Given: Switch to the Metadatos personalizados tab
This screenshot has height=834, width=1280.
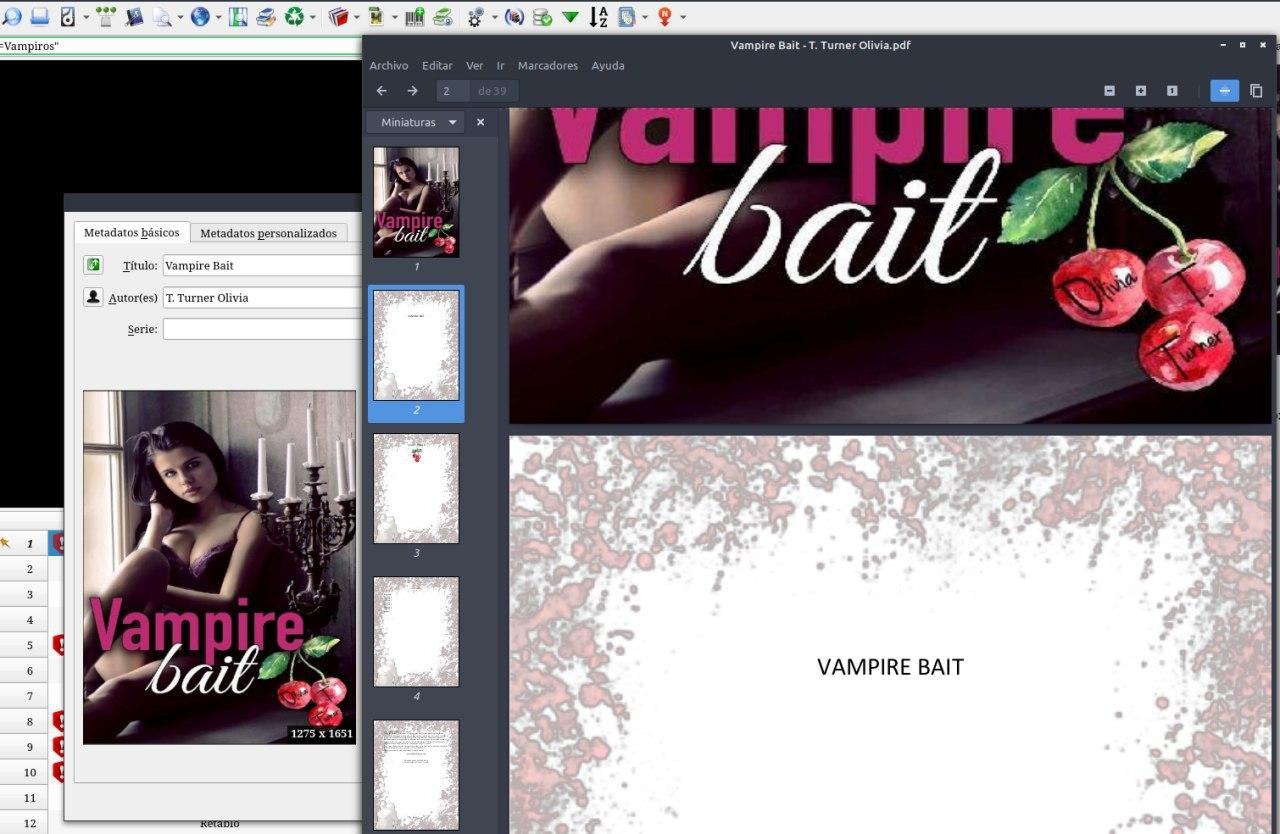Looking at the screenshot, I should pyautogui.click(x=269, y=233).
